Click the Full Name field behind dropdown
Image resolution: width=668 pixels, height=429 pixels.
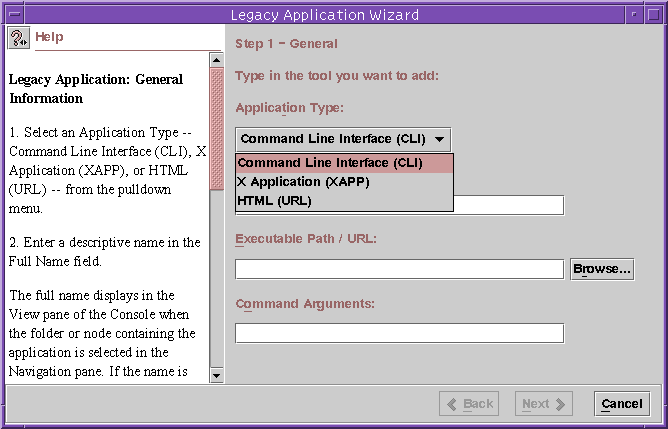(509, 205)
